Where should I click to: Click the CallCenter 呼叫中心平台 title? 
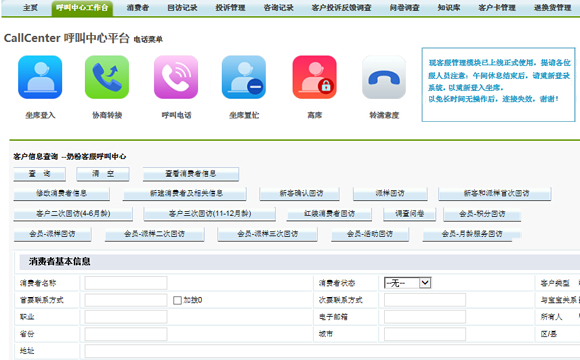coord(67,38)
